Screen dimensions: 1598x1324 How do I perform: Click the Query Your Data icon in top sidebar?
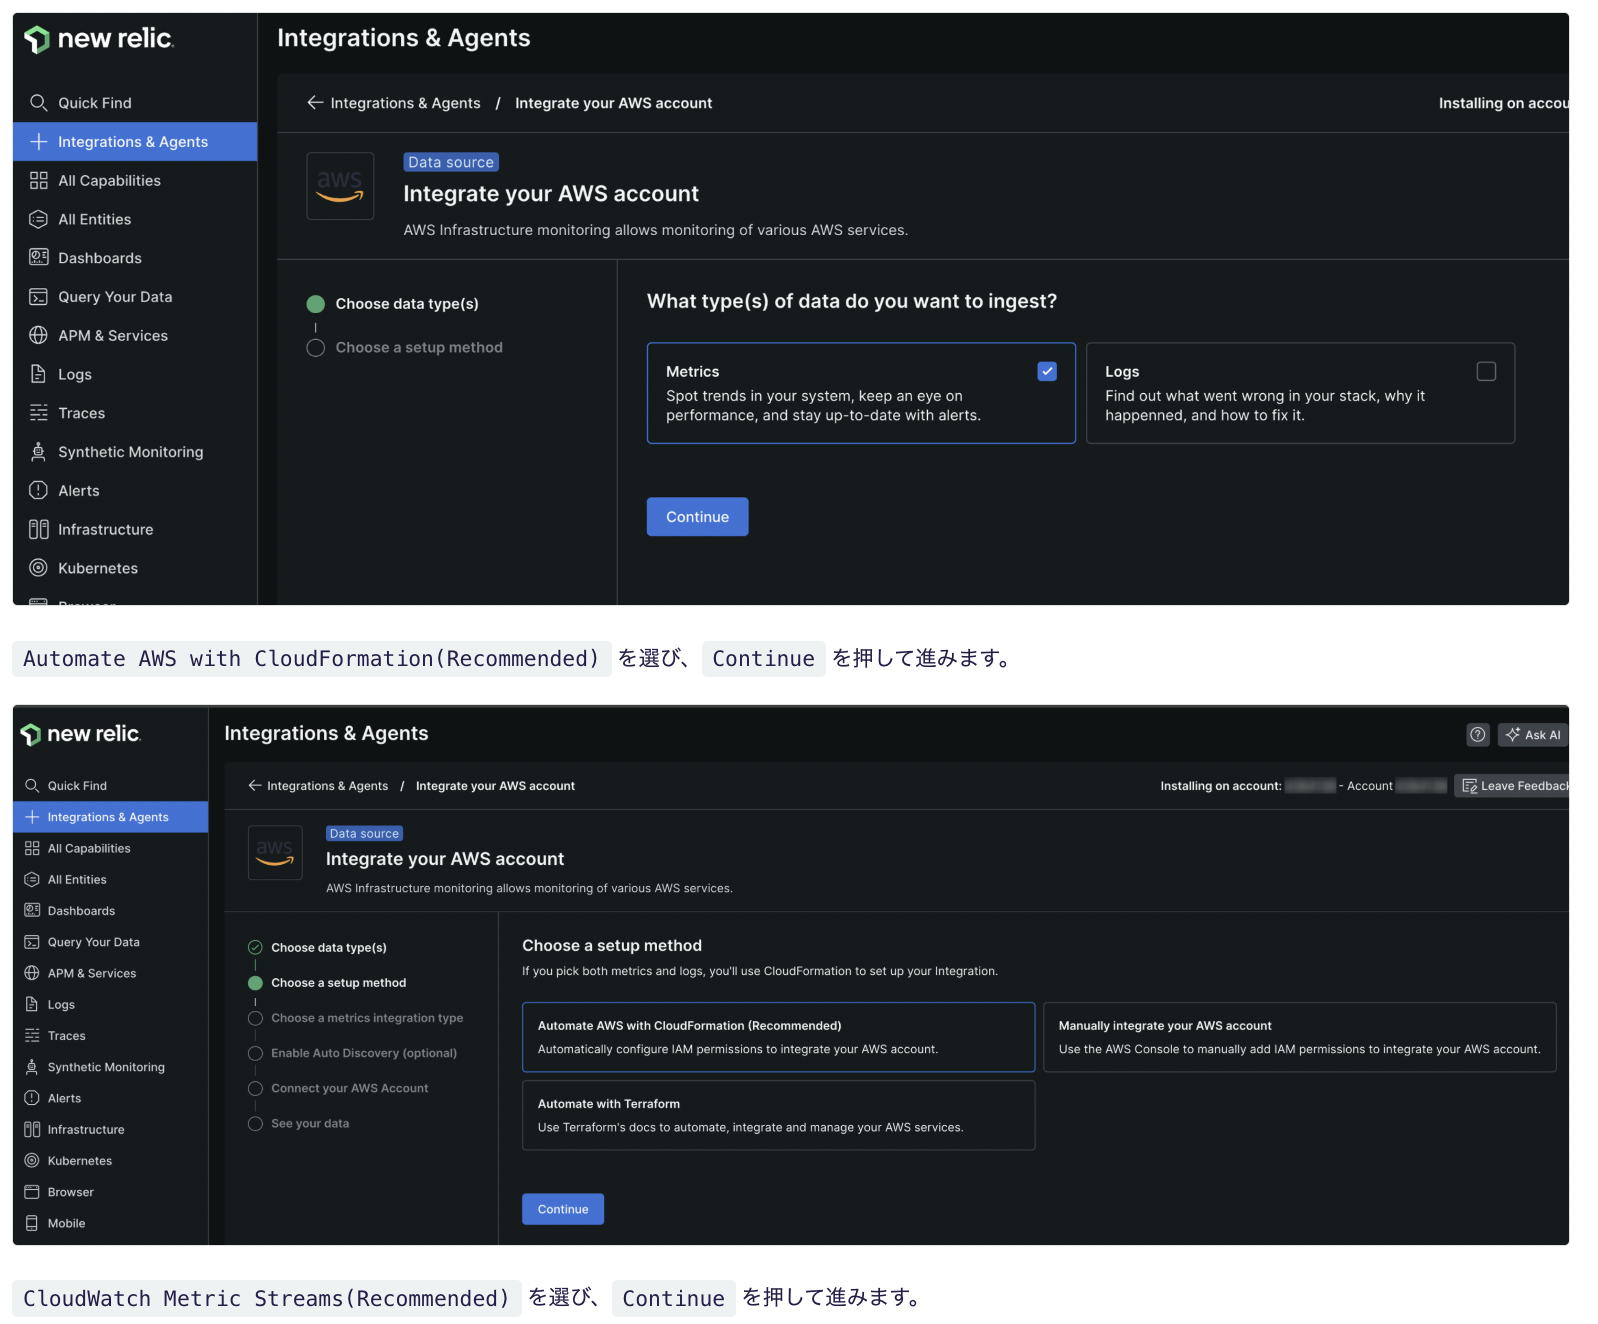38,297
